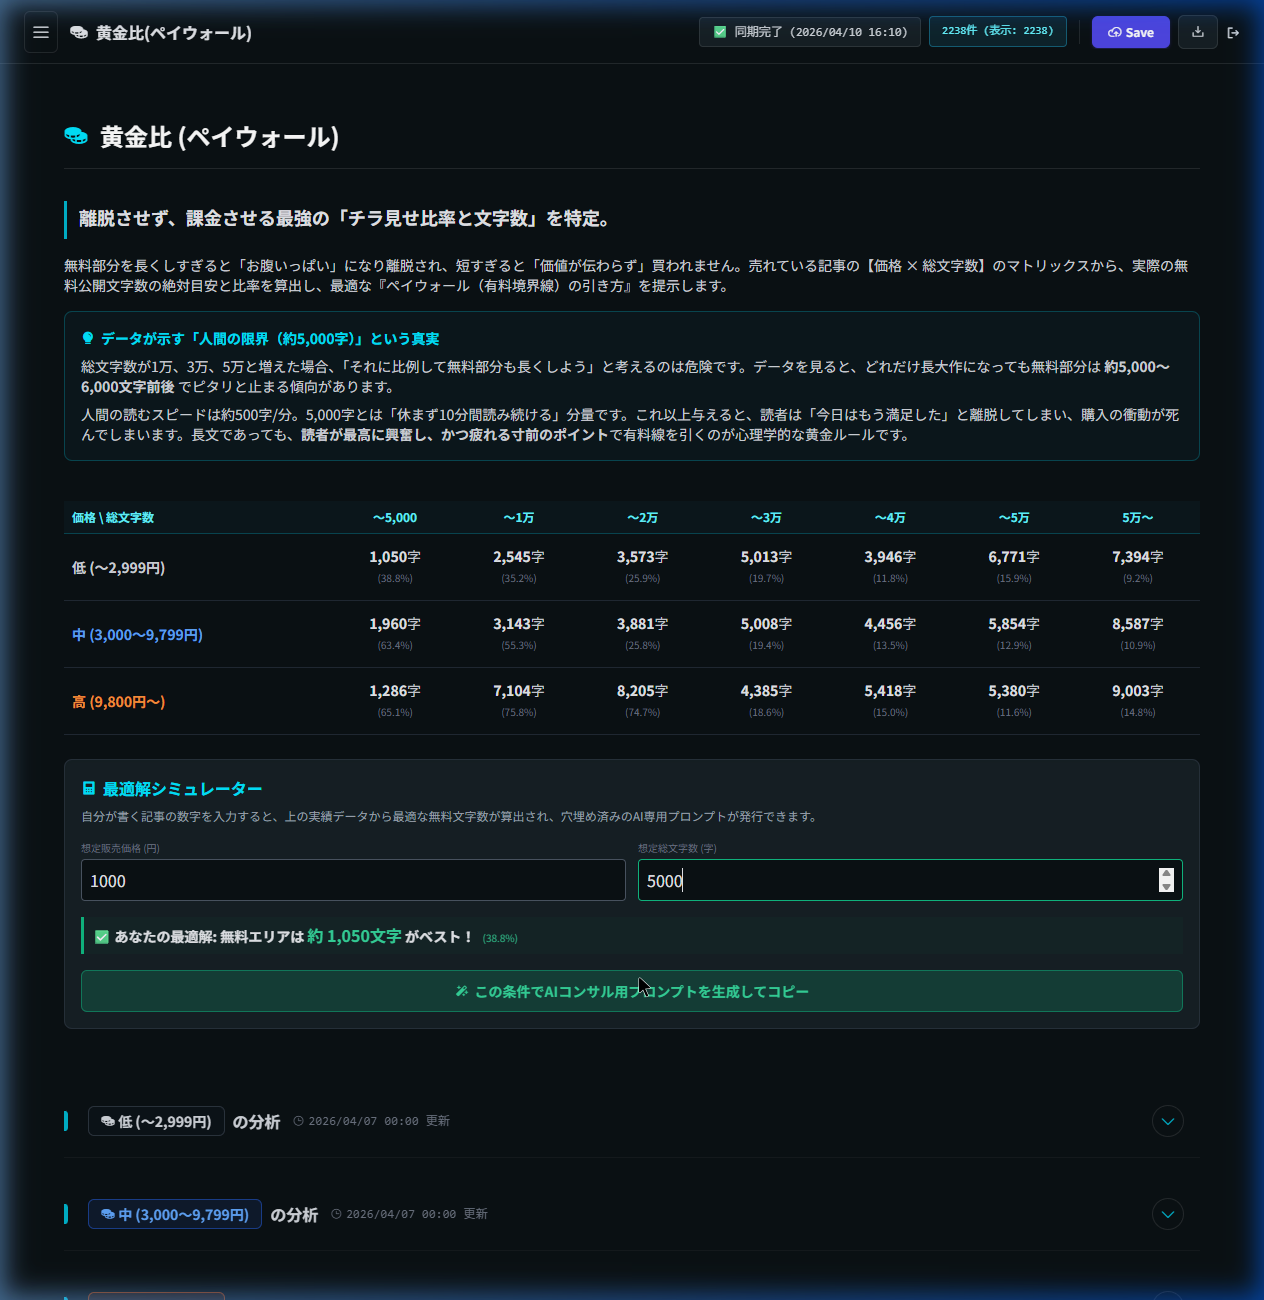Expand the 中(3,000〜9,799円) analysis section
Image resolution: width=1264 pixels, height=1300 pixels.
[x=1167, y=1214]
